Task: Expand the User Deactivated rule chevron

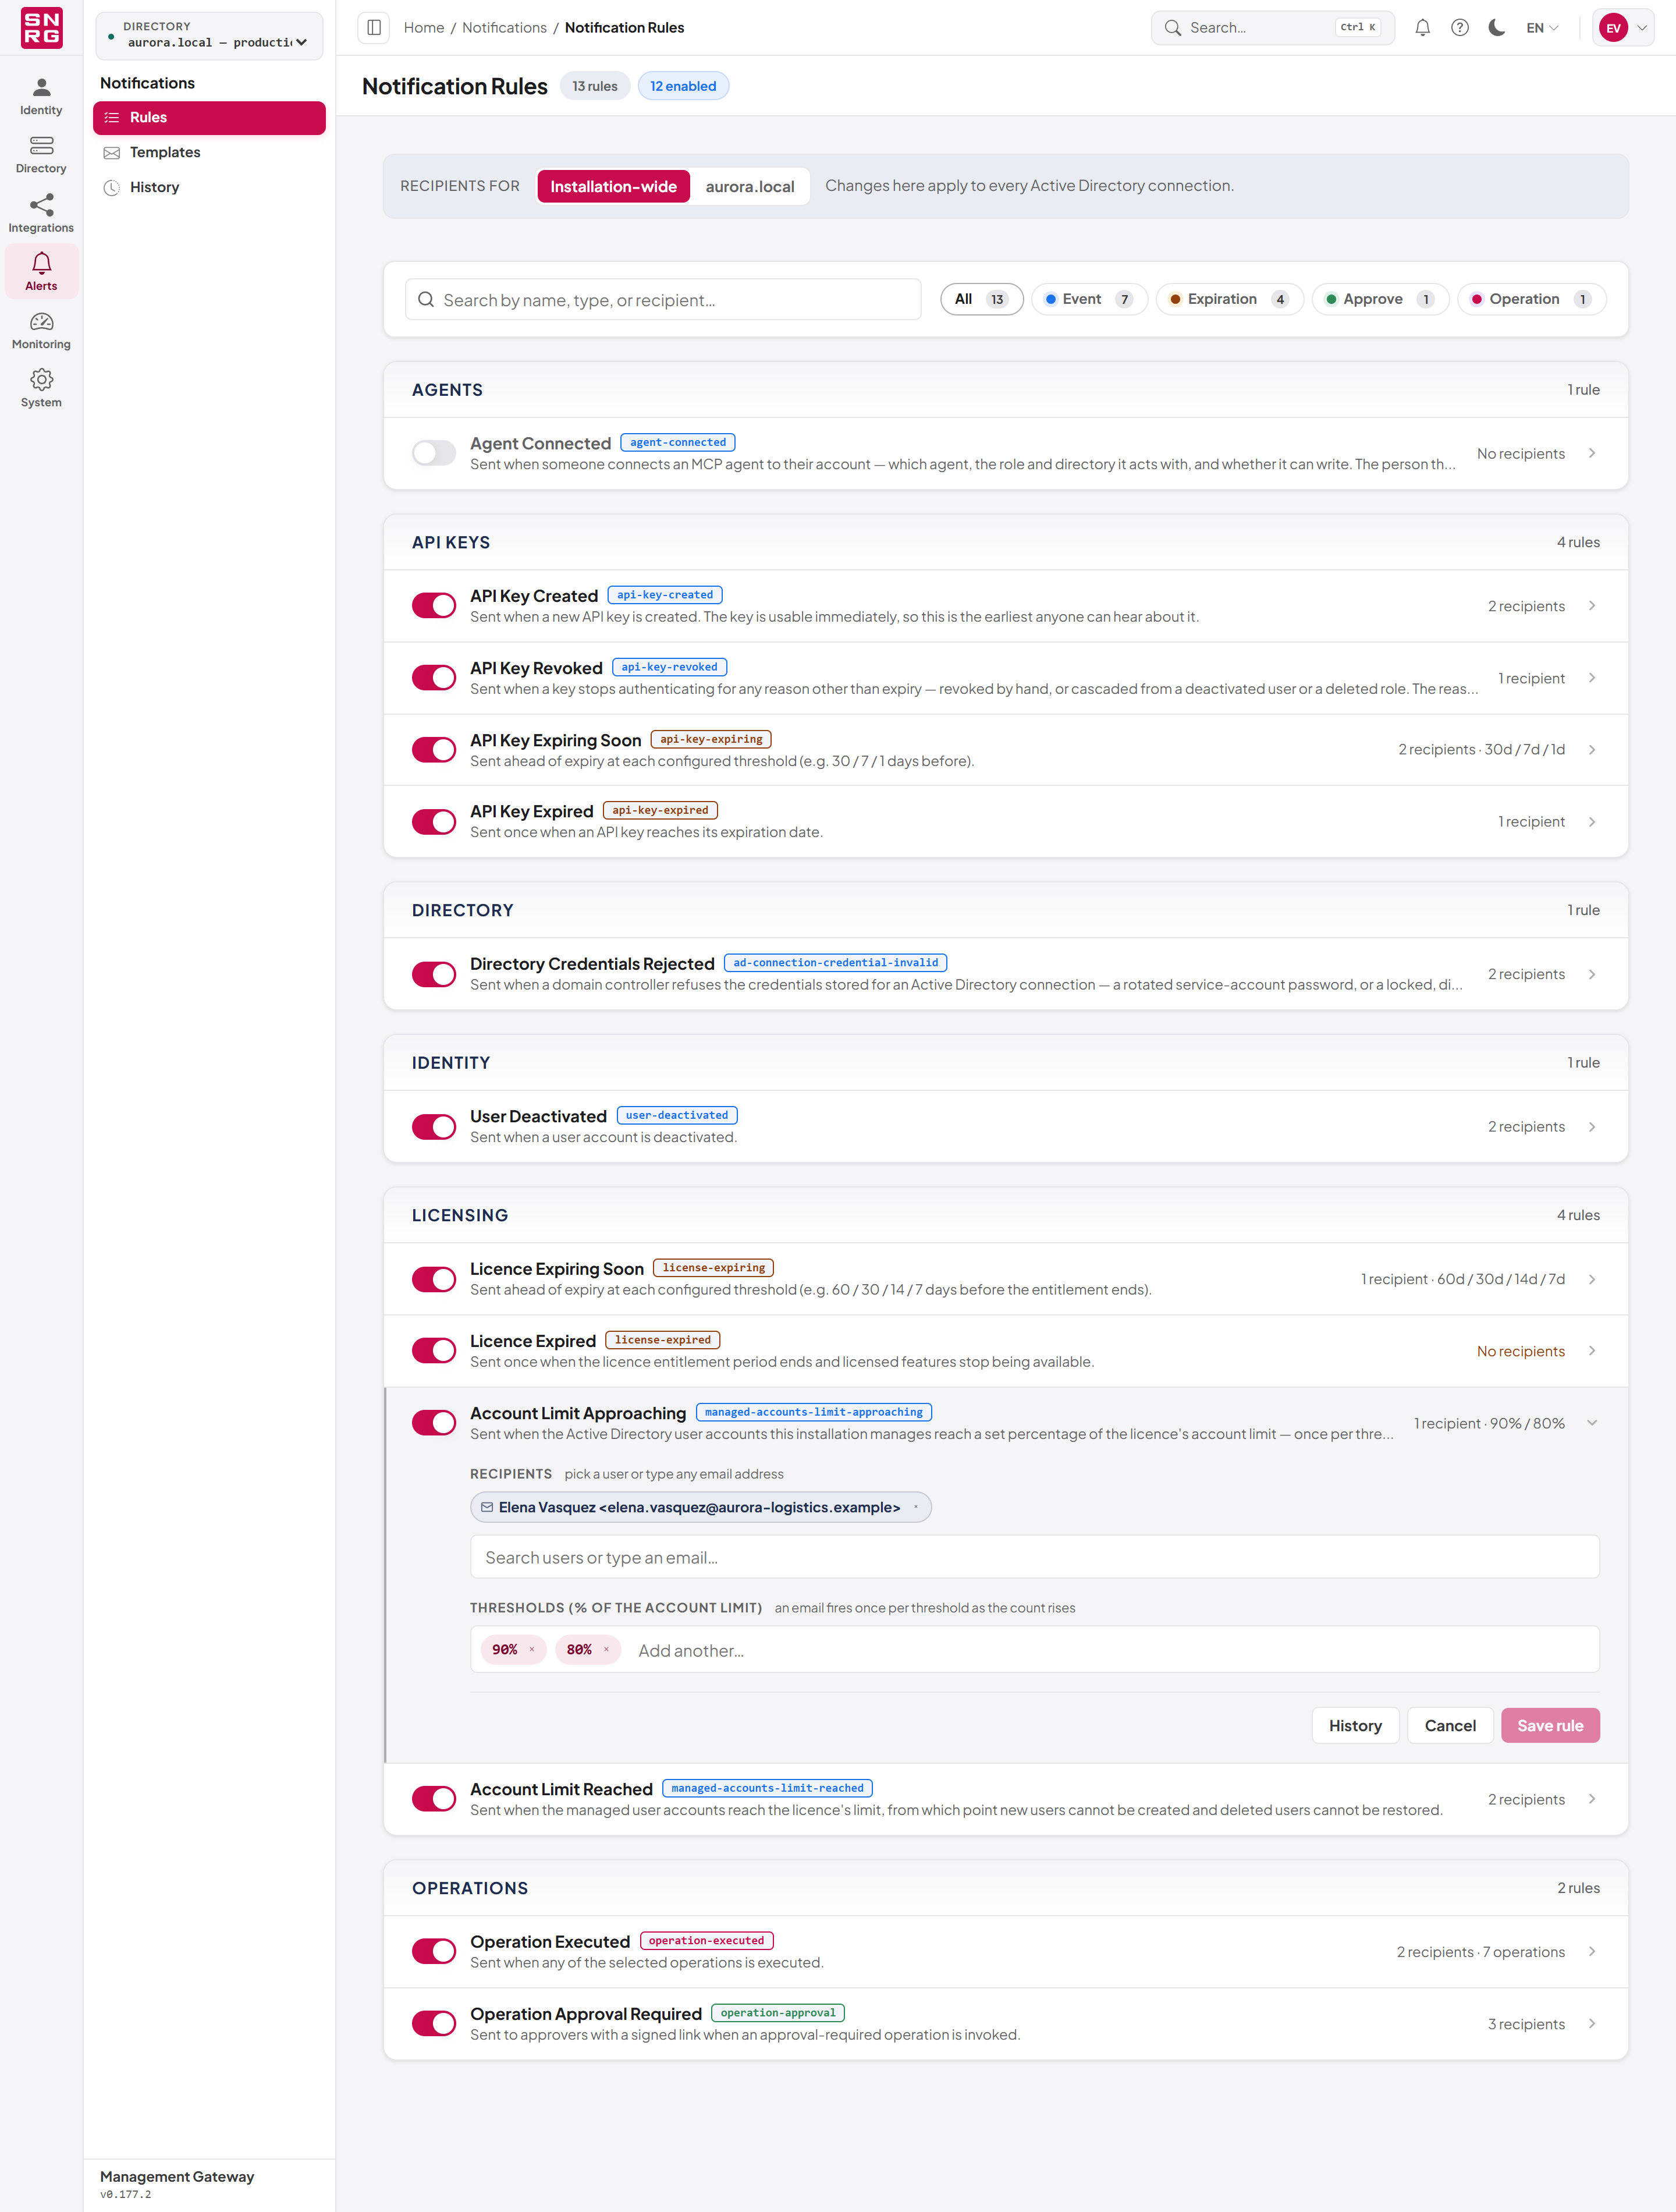Action: click(1592, 1127)
